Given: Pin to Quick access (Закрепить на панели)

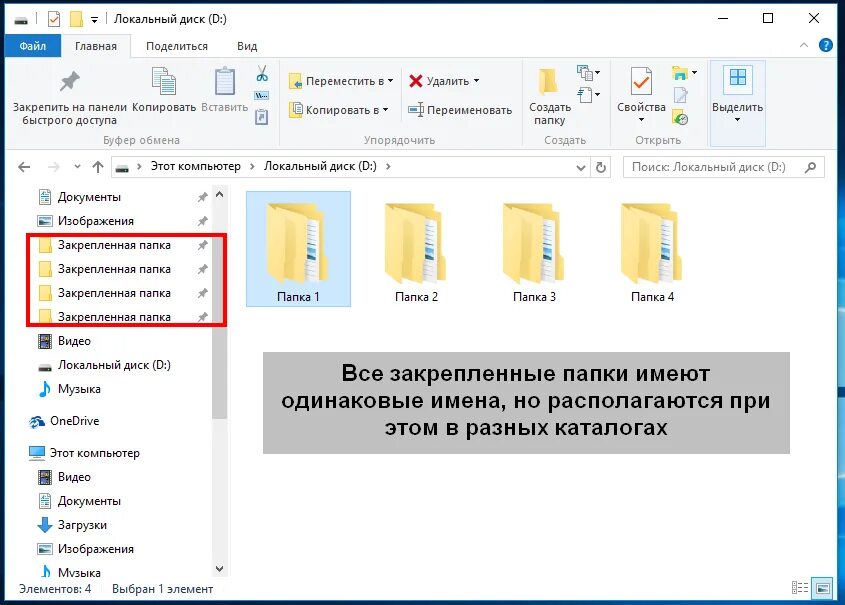Looking at the screenshot, I should click(x=70, y=98).
